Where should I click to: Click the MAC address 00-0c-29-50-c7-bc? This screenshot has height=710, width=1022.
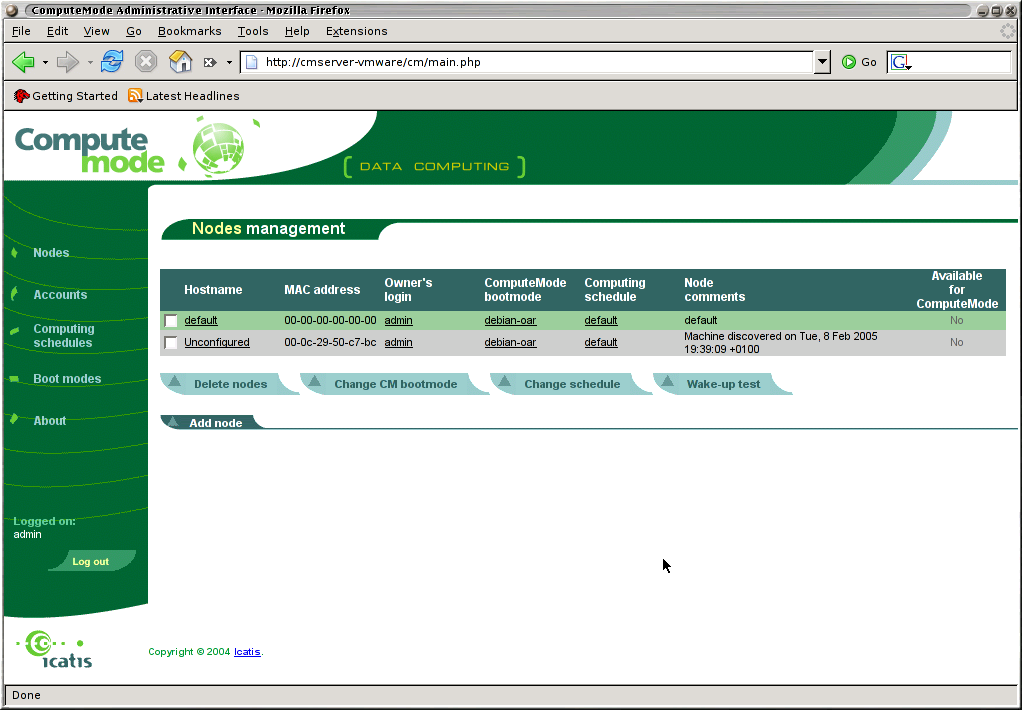point(330,342)
